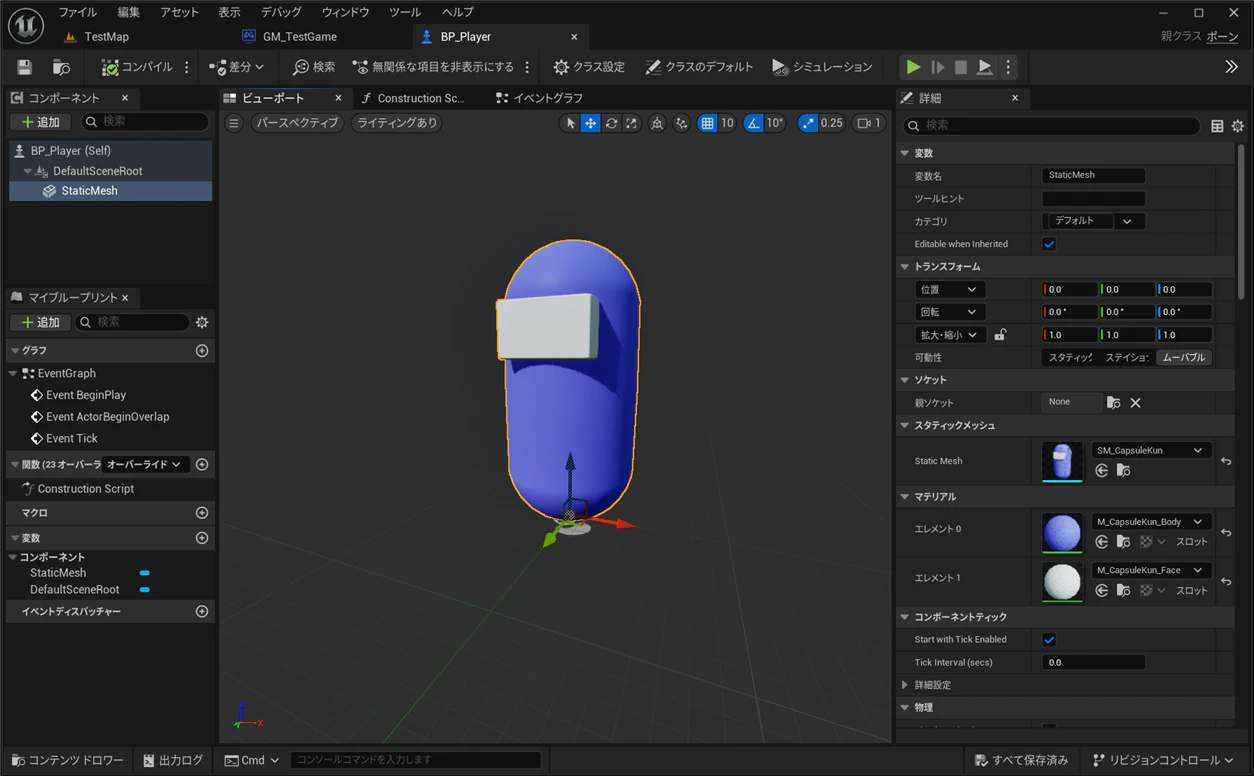Open the ウィンドウ menu
The height and width of the screenshot is (776, 1254).
345,12
